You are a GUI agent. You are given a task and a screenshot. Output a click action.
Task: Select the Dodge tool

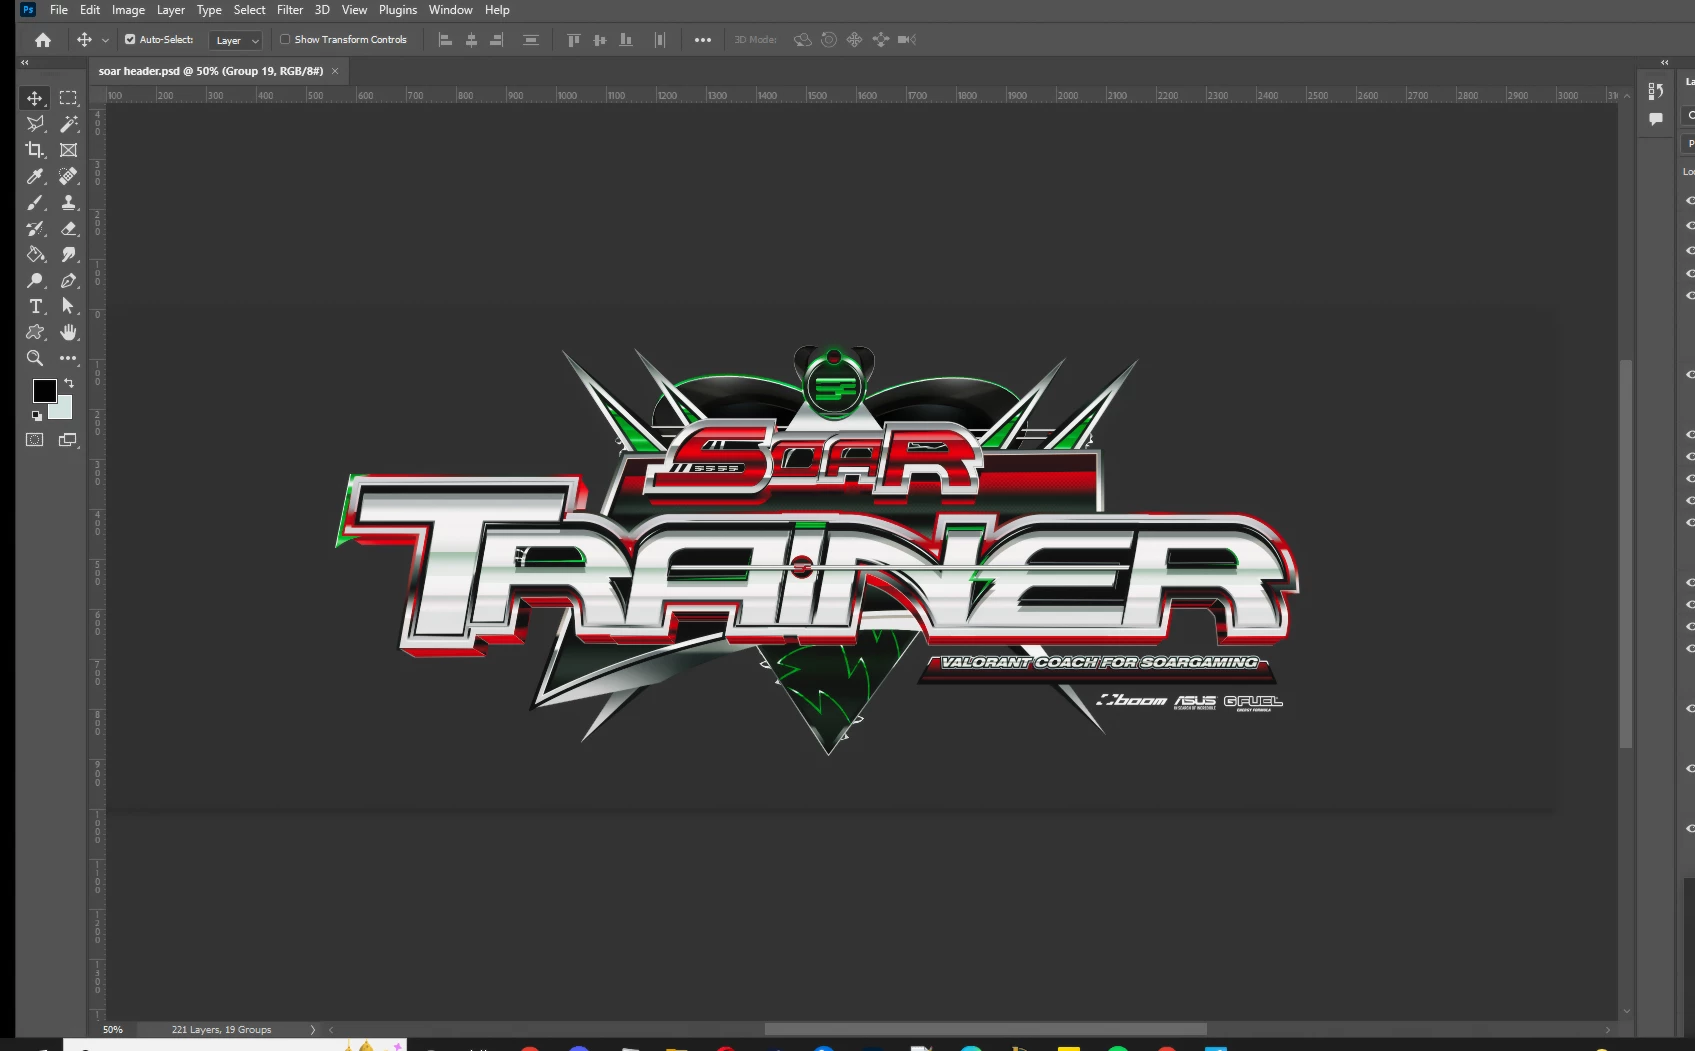35,280
